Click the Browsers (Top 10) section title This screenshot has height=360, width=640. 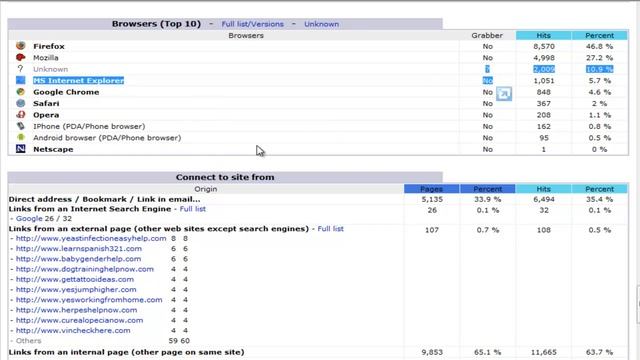coord(156,24)
